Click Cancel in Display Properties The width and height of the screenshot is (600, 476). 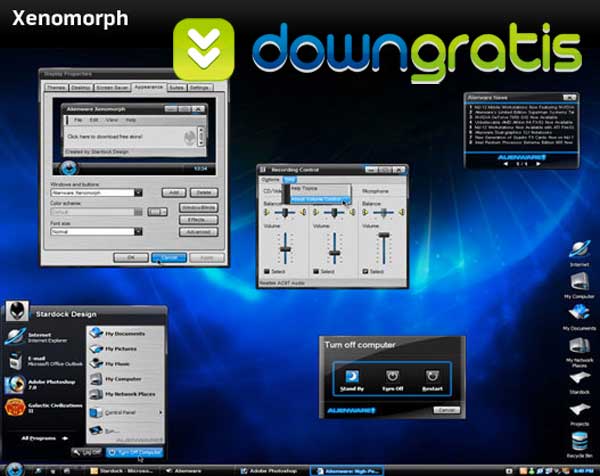coord(169,258)
